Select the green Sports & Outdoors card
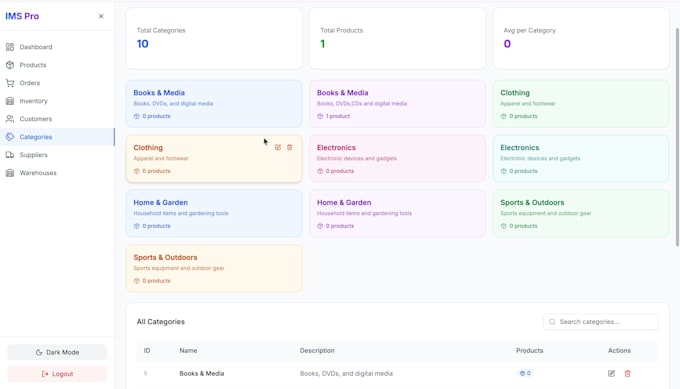The image size is (680, 389). coord(581,213)
